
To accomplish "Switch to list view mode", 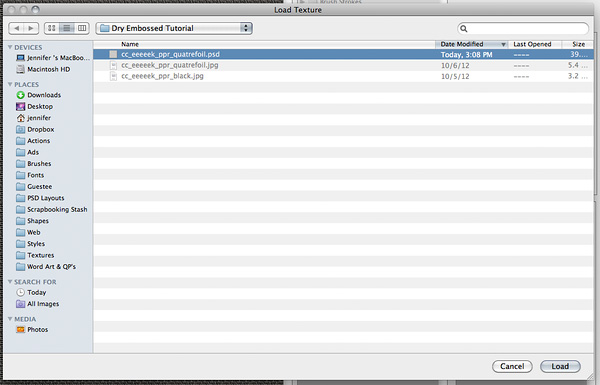I will point(67,28).
